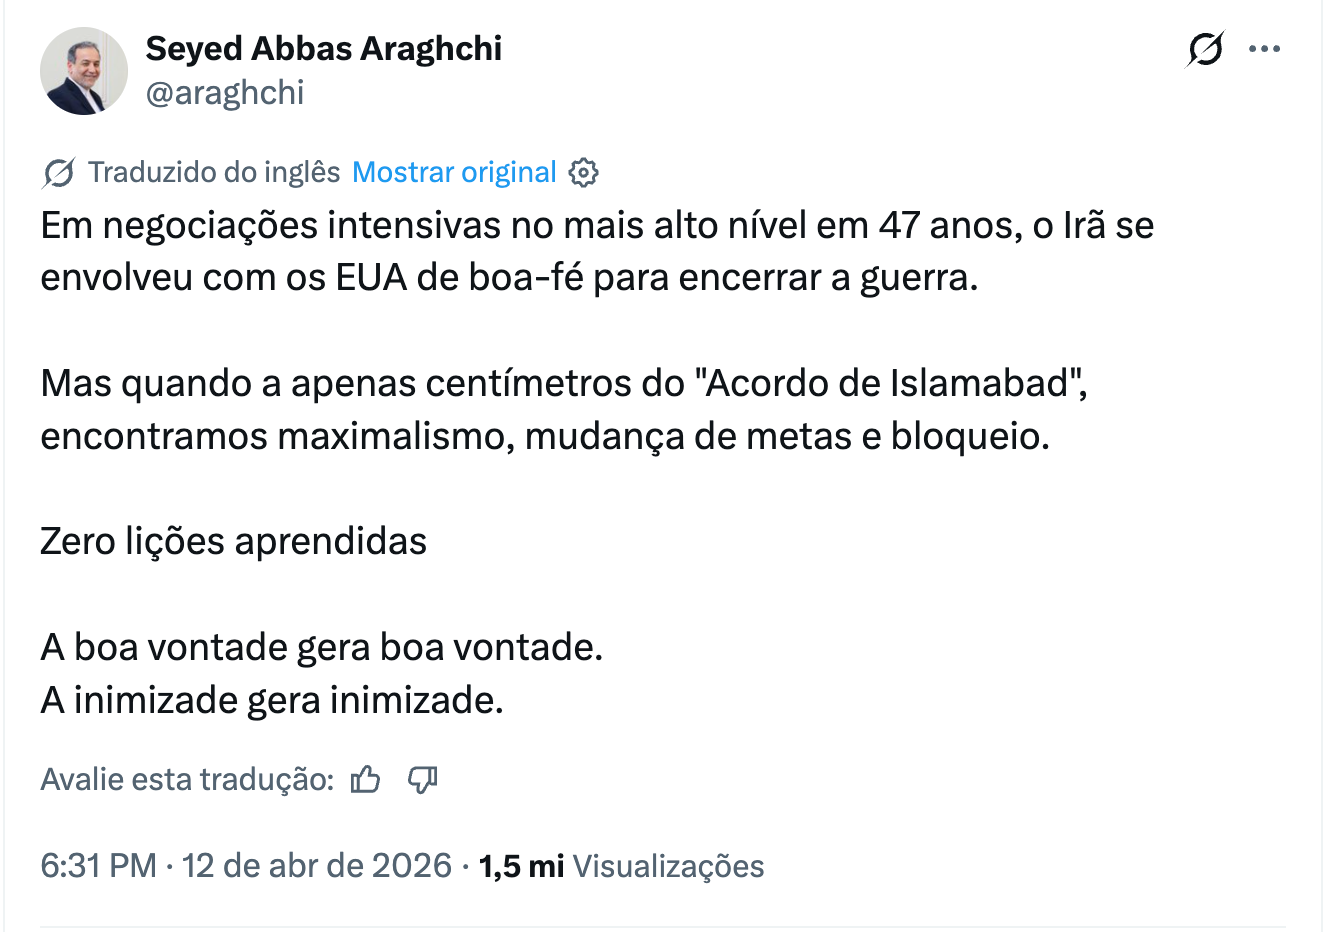Open the three-dot more options menu

tap(1264, 49)
